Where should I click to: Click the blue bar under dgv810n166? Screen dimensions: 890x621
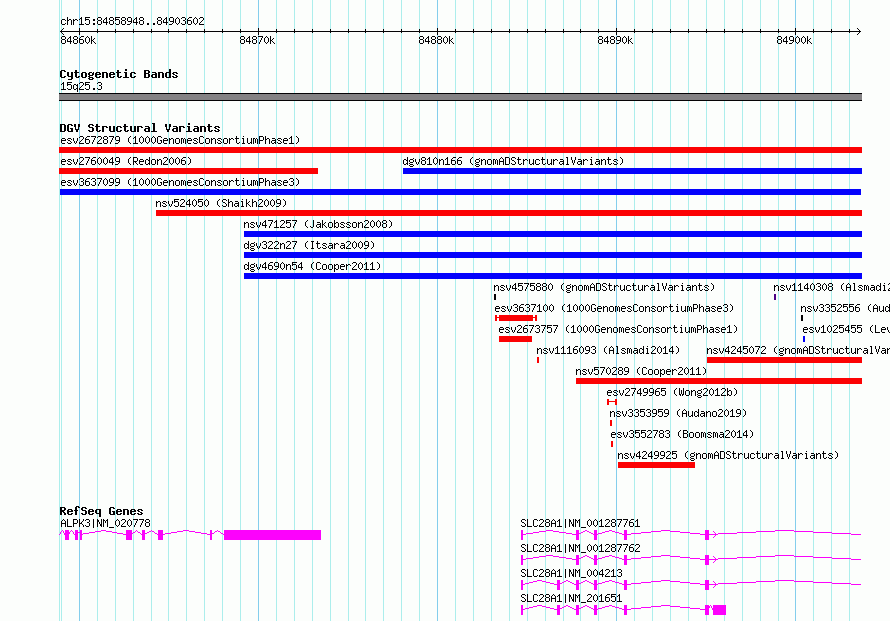pos(632,171)
